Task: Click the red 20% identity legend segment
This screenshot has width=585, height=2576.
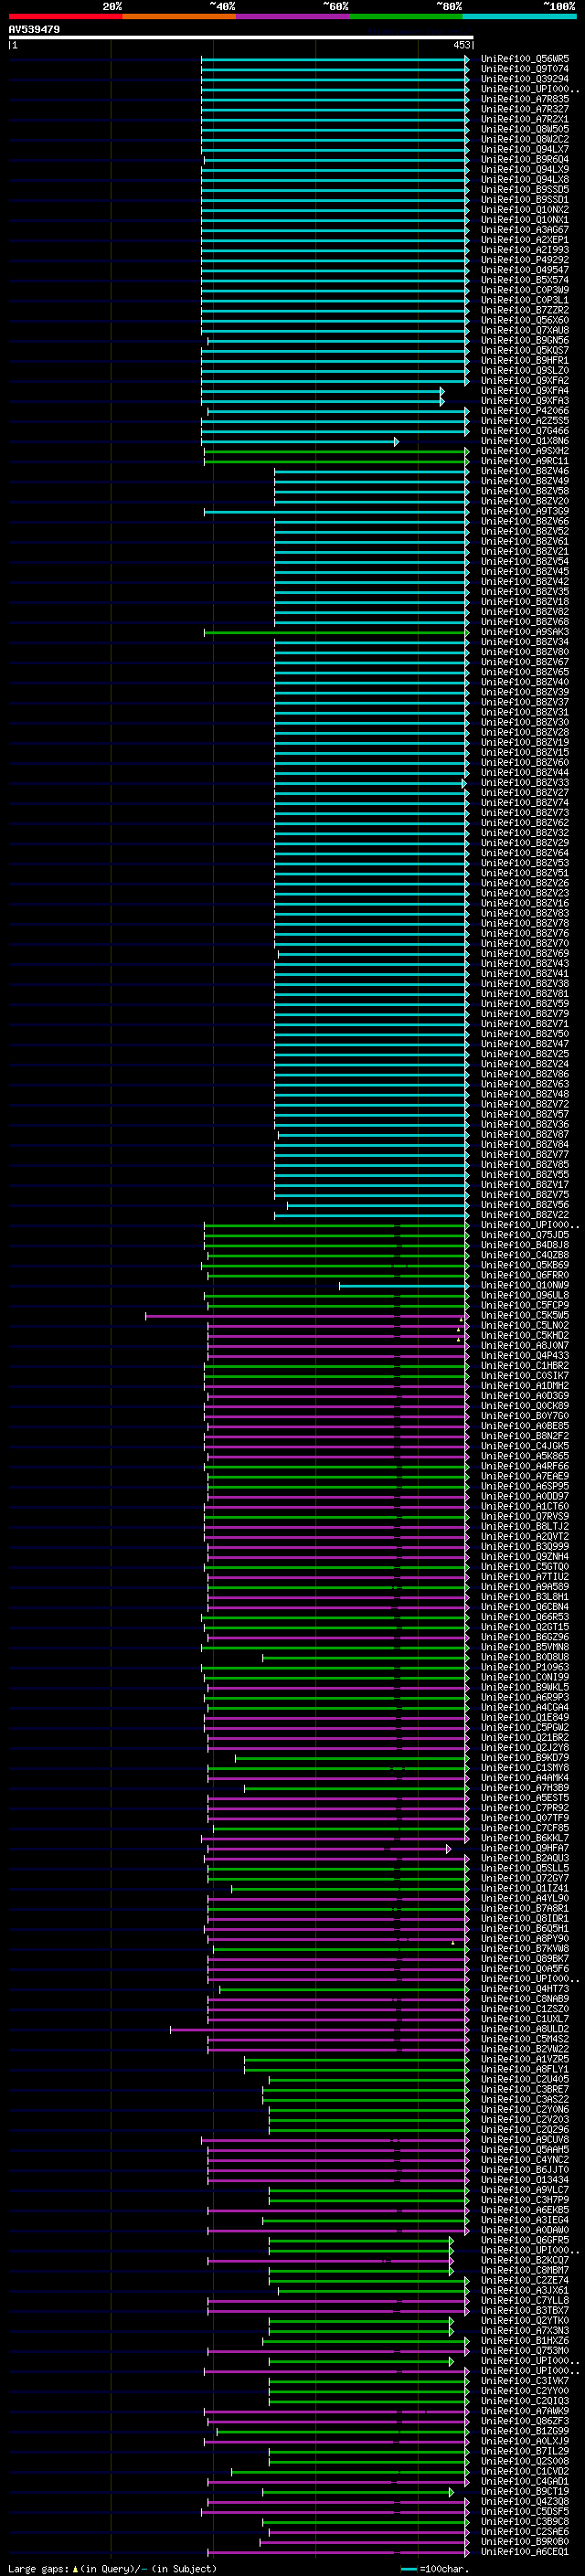Action: click(65, 16)
